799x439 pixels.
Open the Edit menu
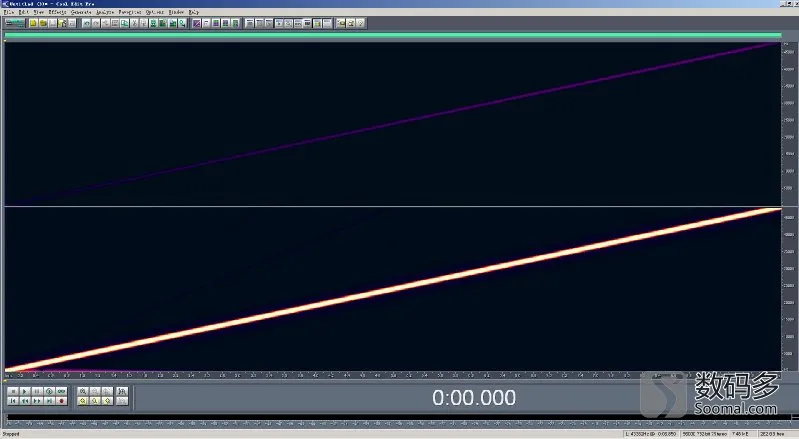click(x=23, y=12)
